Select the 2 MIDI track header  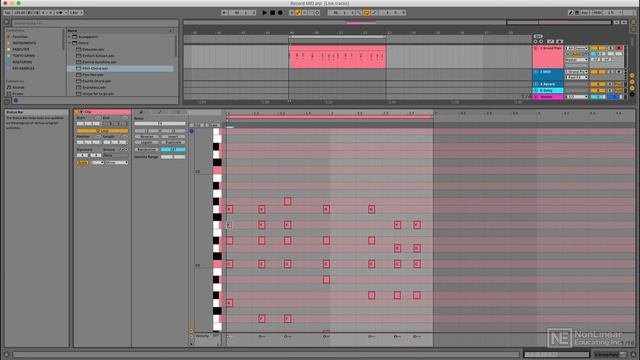pyautogui.click(x=548, y=74)
